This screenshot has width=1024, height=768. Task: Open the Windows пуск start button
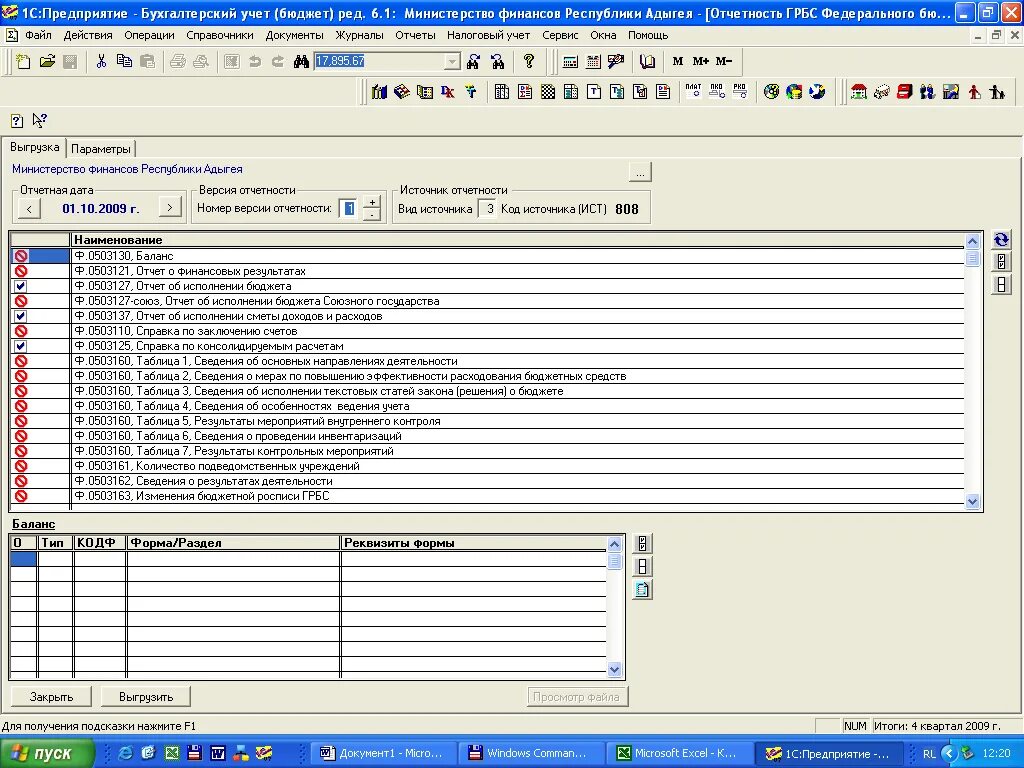tap(46, 753)
